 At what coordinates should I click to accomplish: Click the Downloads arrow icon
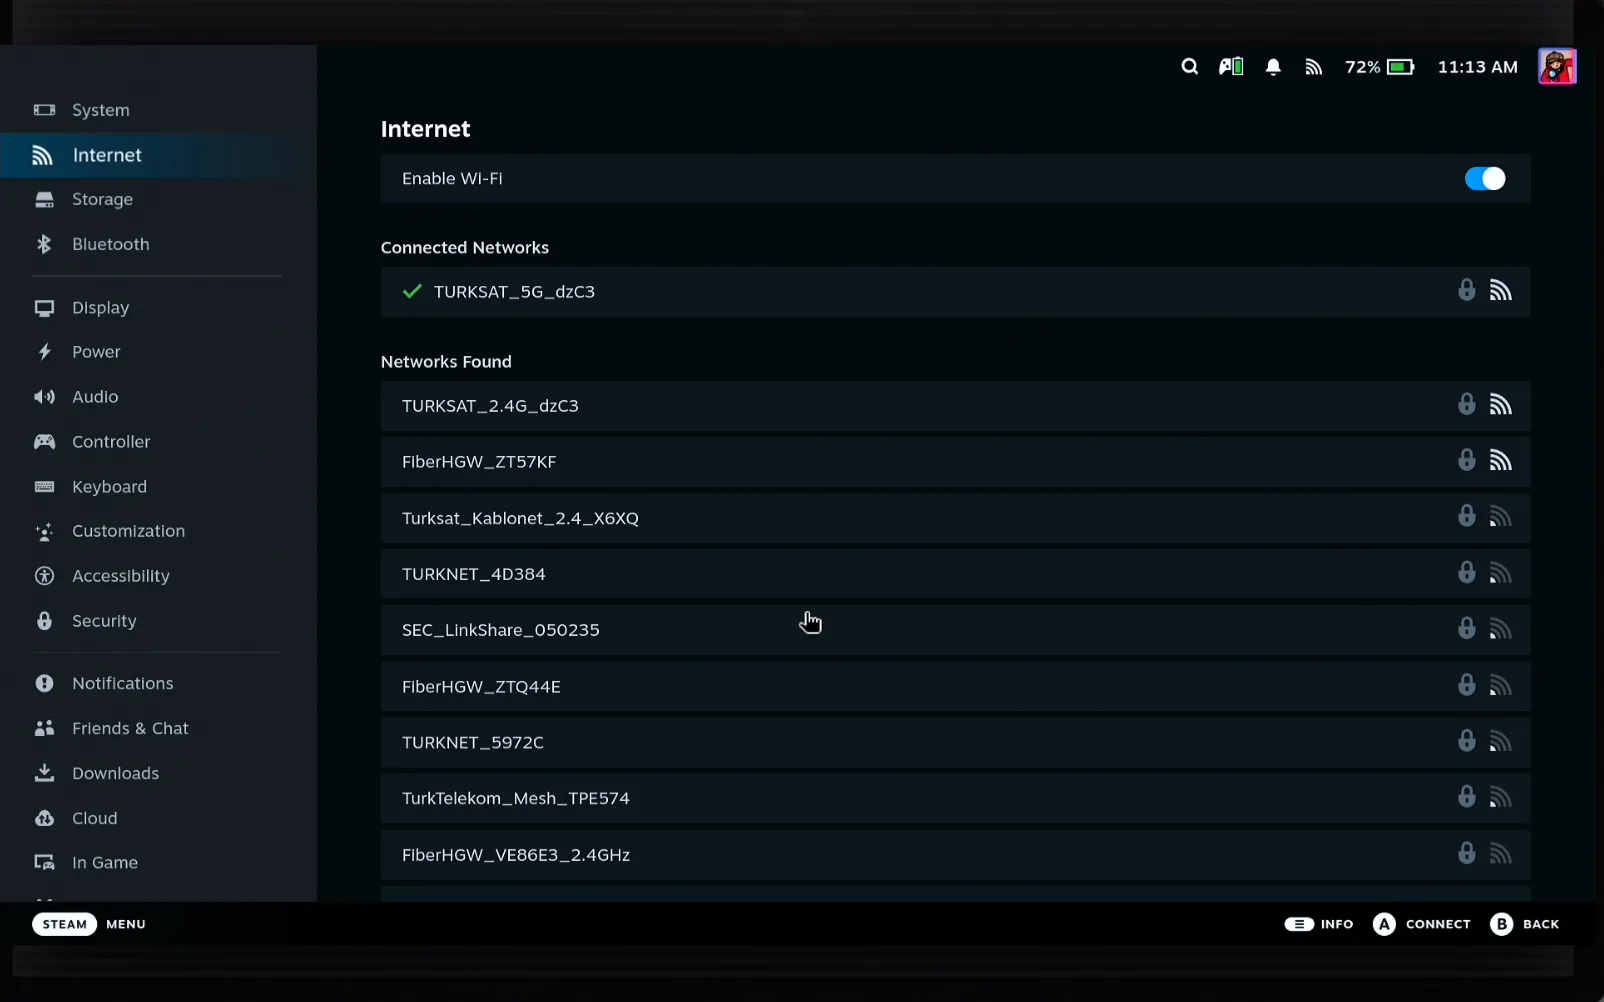44,773
